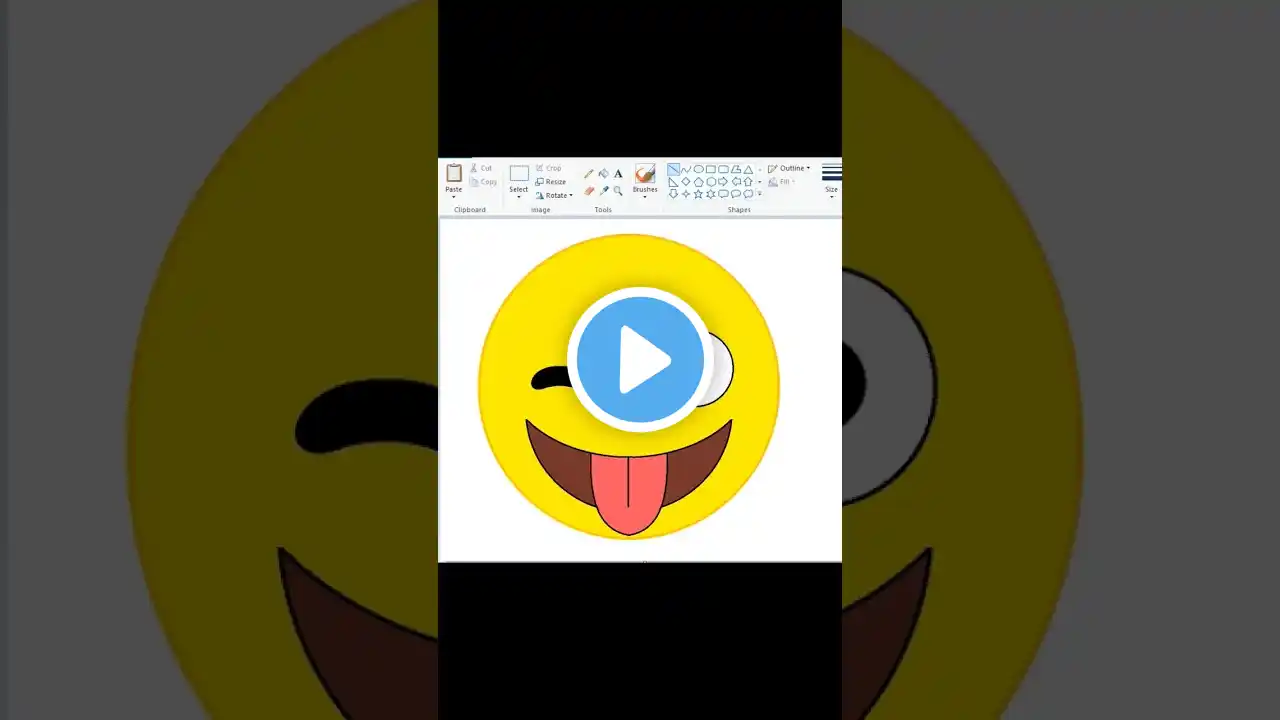Open the Select dropdown arrow
The width and height of the screenshot is (1280, 720).
coord(519,197)
